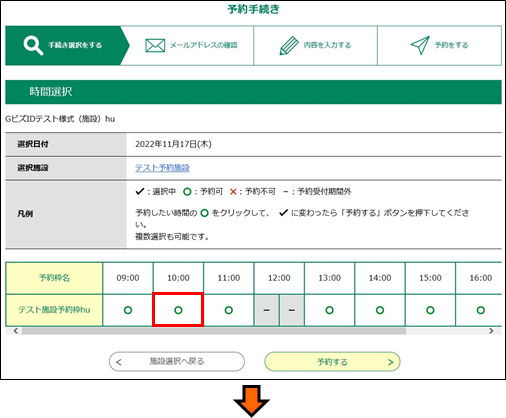Select the 09:00 available slot circle
The image size is (506, 418).
(128, 310)
